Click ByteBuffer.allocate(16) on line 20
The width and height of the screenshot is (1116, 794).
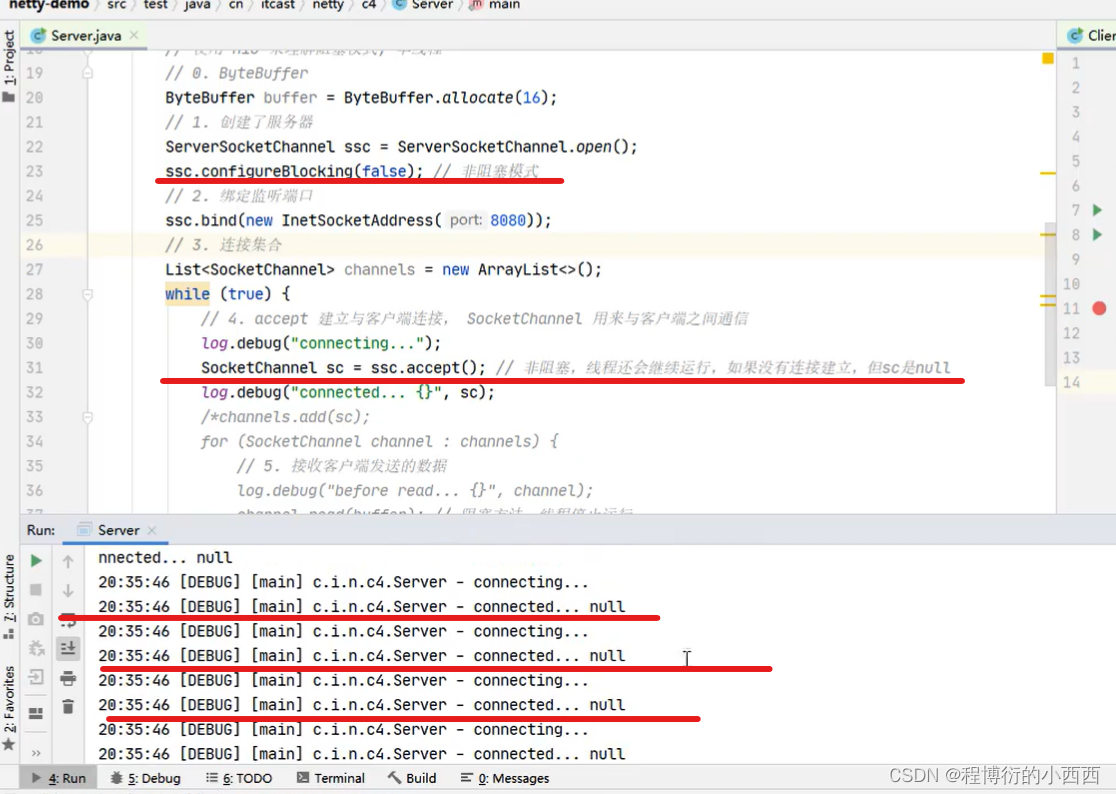point(446,97)
